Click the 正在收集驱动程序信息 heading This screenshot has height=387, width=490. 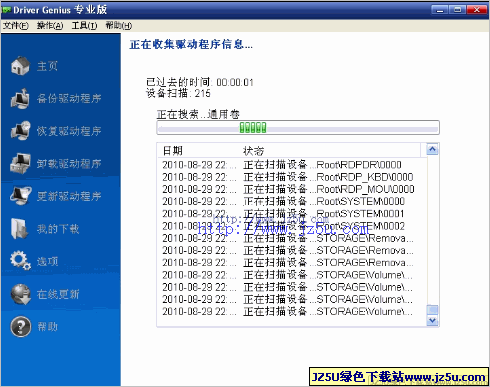click(x=191, y=44)
